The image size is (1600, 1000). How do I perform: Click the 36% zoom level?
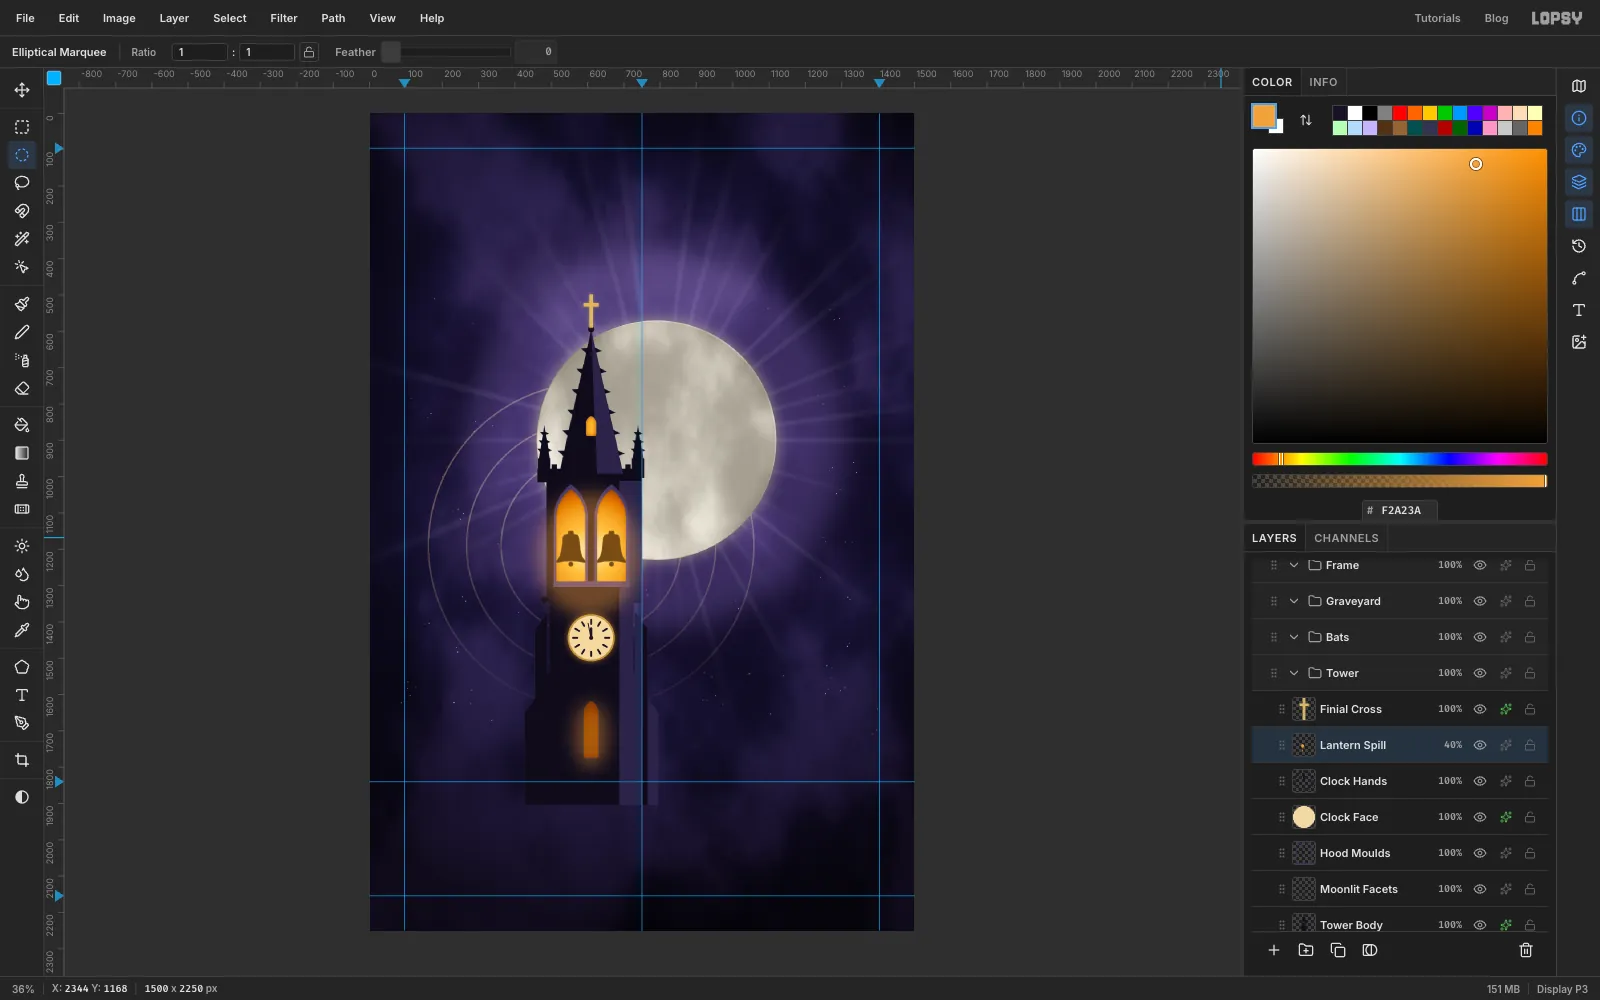click(23, 989)
